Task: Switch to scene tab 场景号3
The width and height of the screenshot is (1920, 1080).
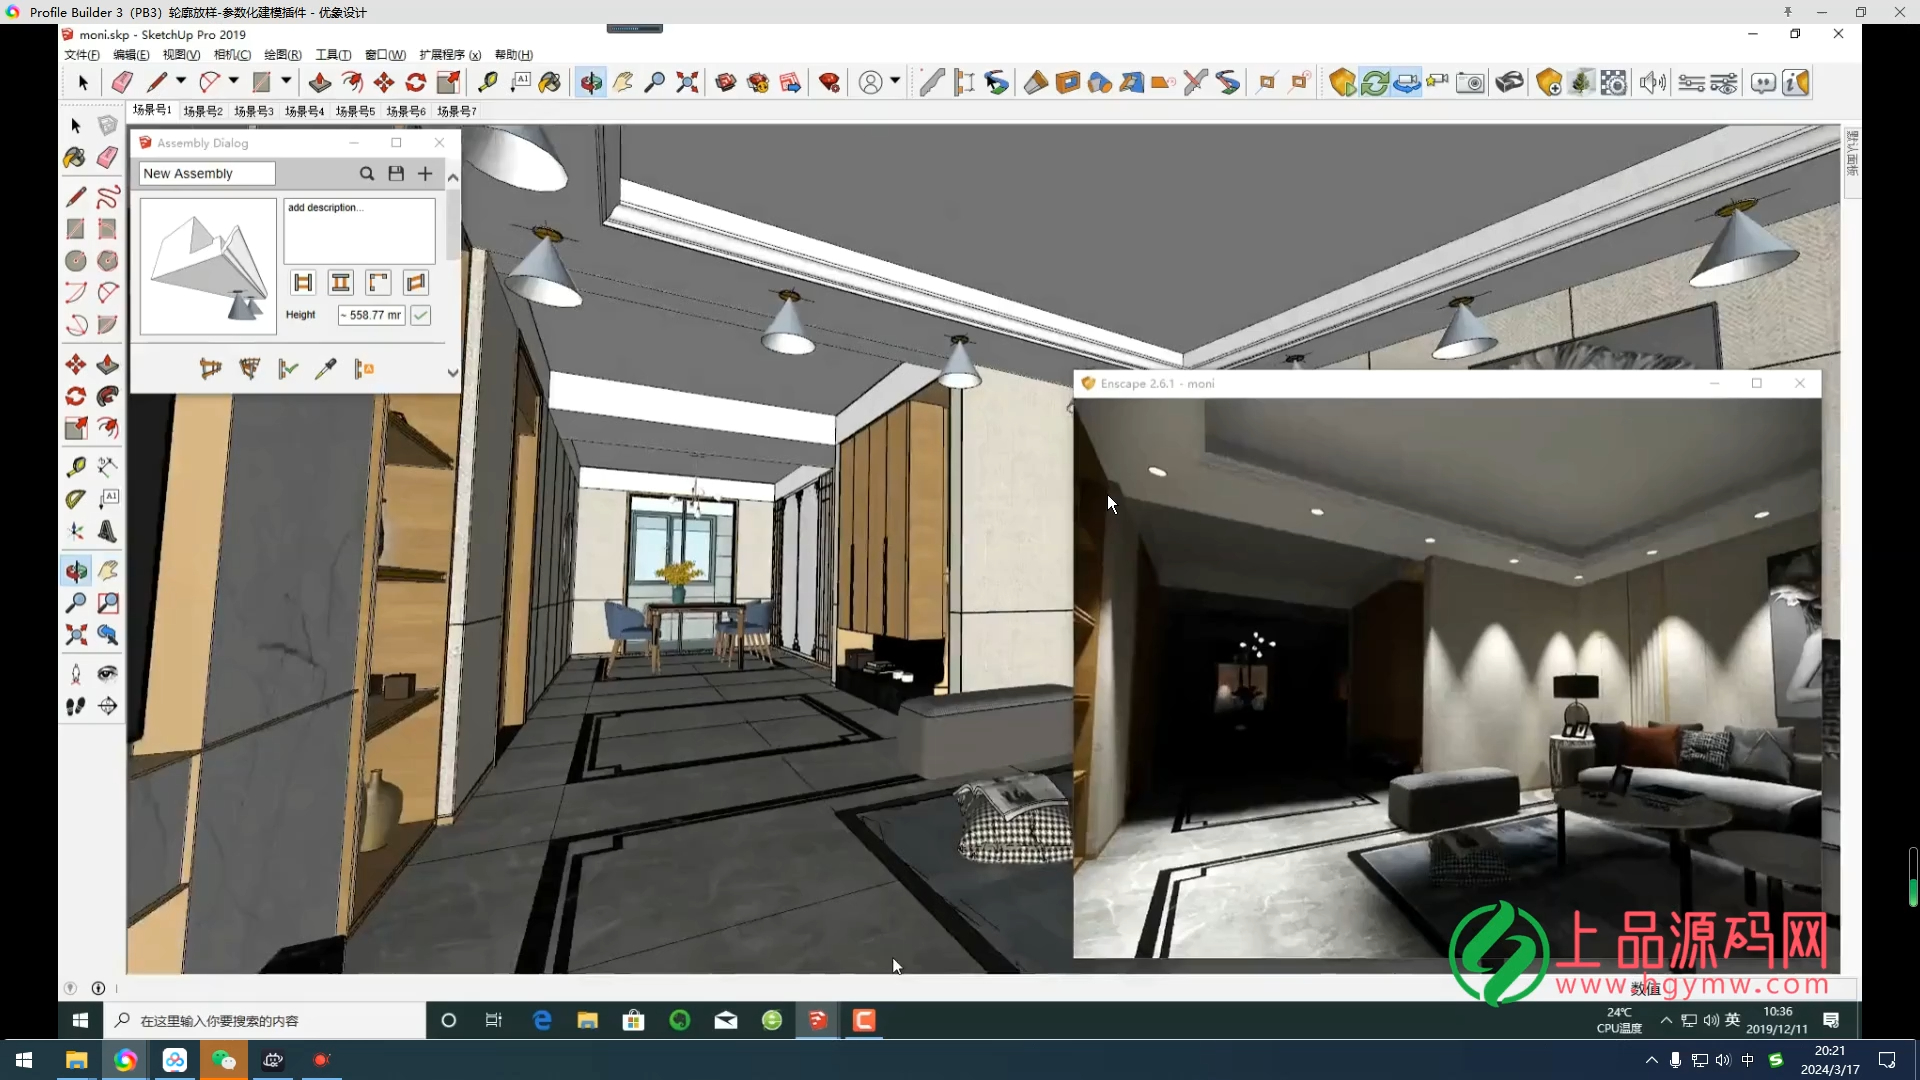Action: [254, 111]
